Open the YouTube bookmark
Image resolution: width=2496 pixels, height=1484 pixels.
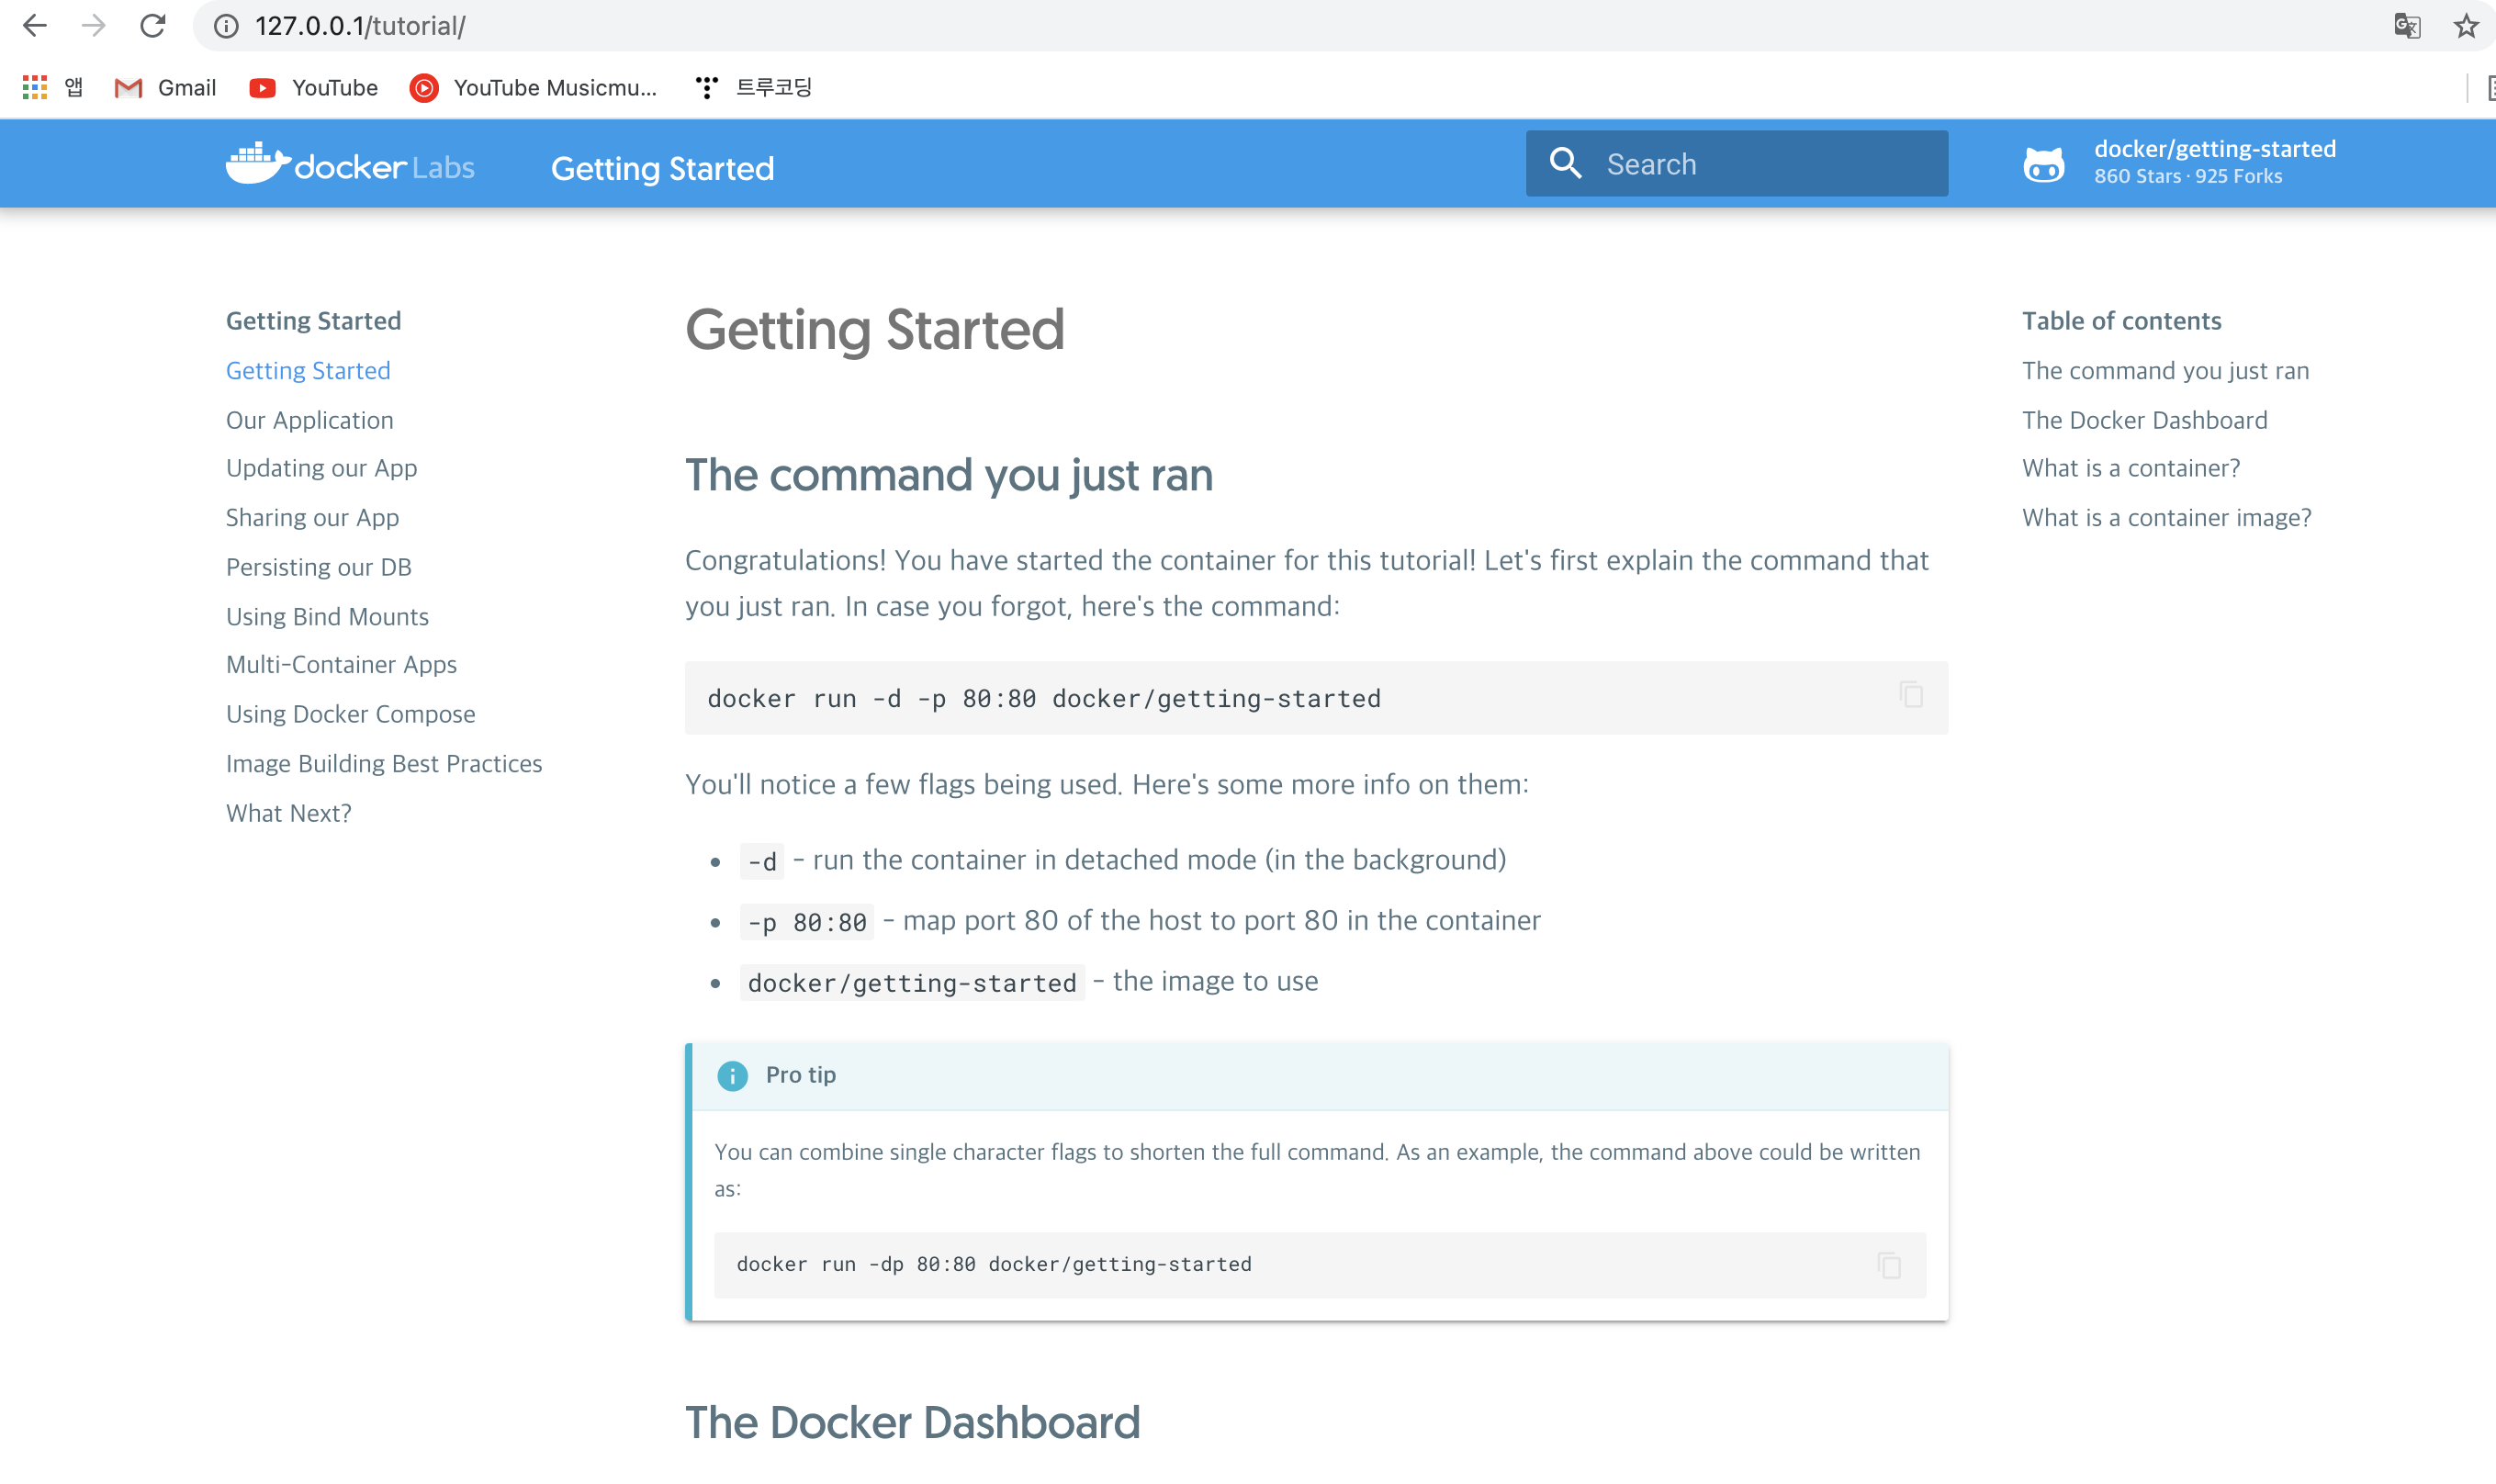[x=314, y=88]
